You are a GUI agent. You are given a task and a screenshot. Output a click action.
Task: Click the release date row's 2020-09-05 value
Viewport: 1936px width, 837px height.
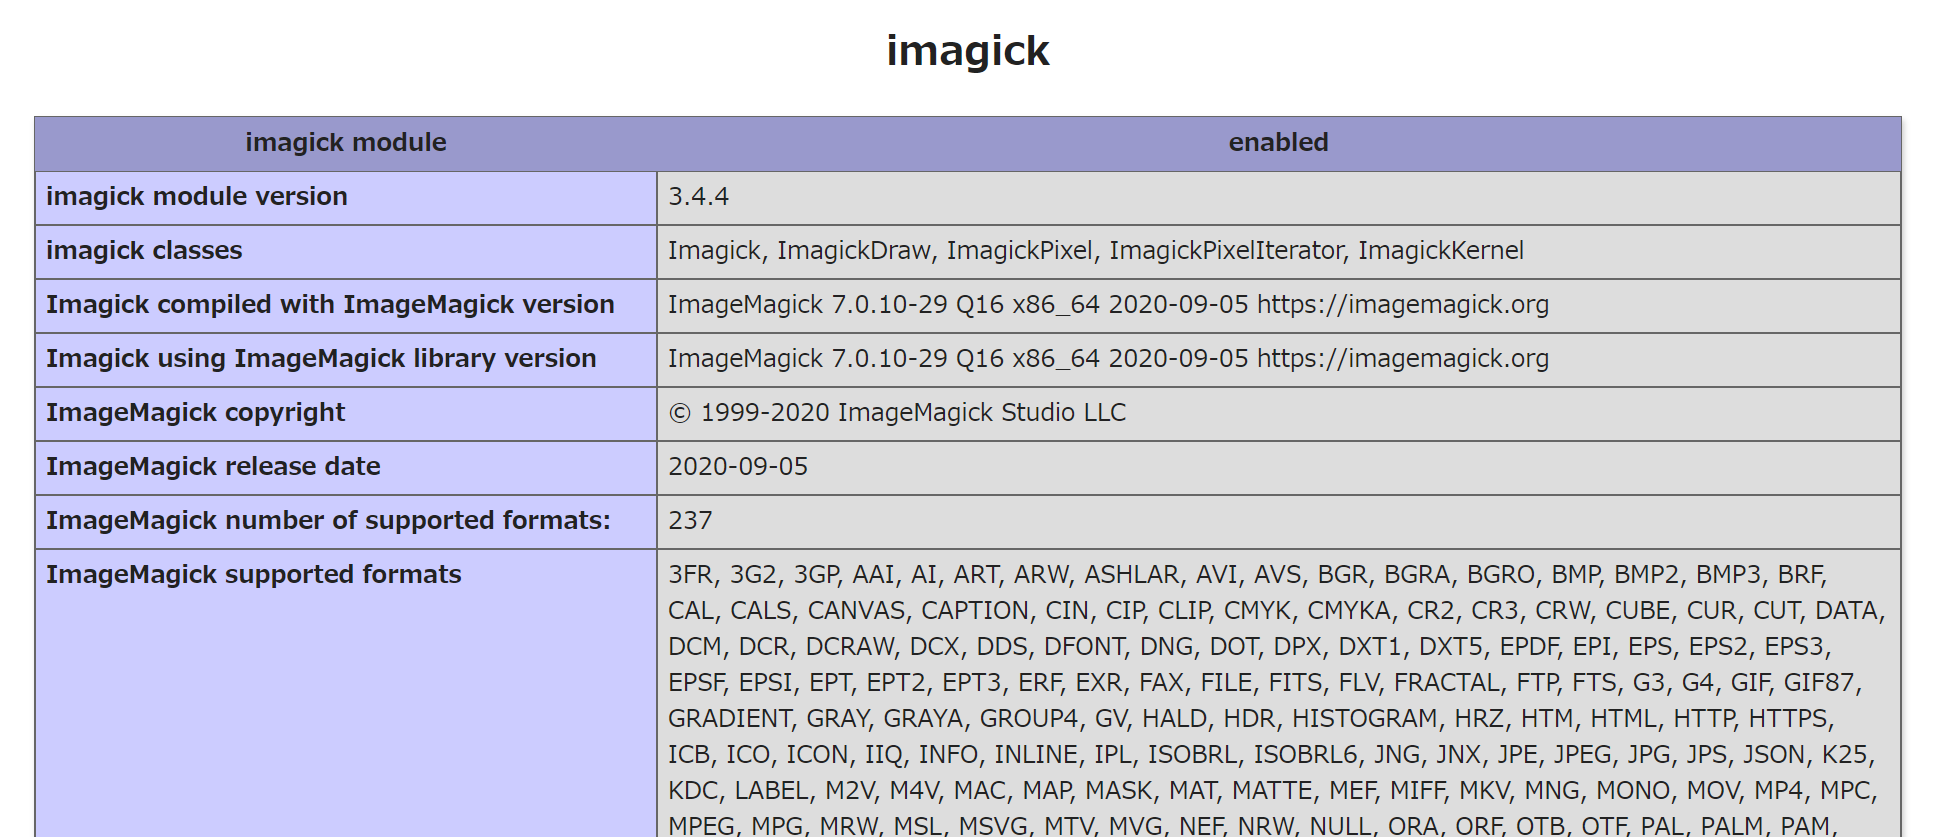pos(737,467)
